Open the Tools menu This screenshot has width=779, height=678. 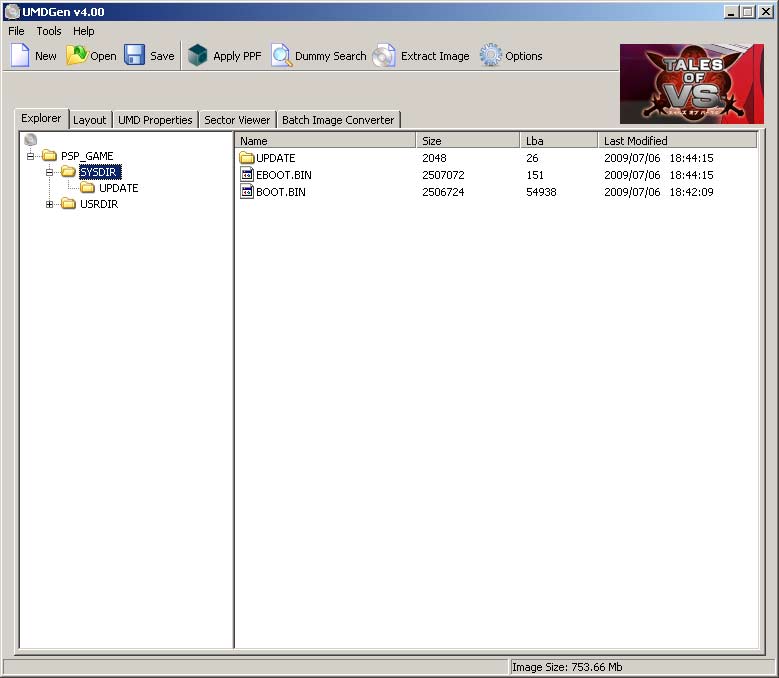tap(49, 31)
